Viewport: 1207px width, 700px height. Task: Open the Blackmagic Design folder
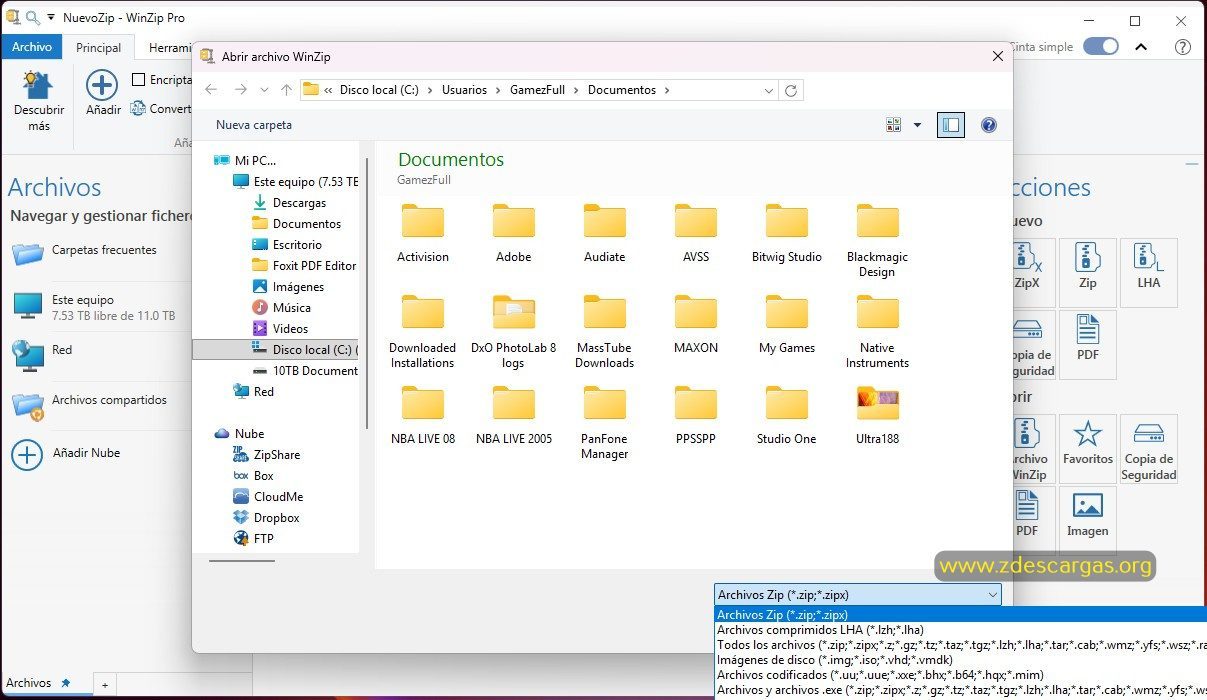[x=877, y=240]
